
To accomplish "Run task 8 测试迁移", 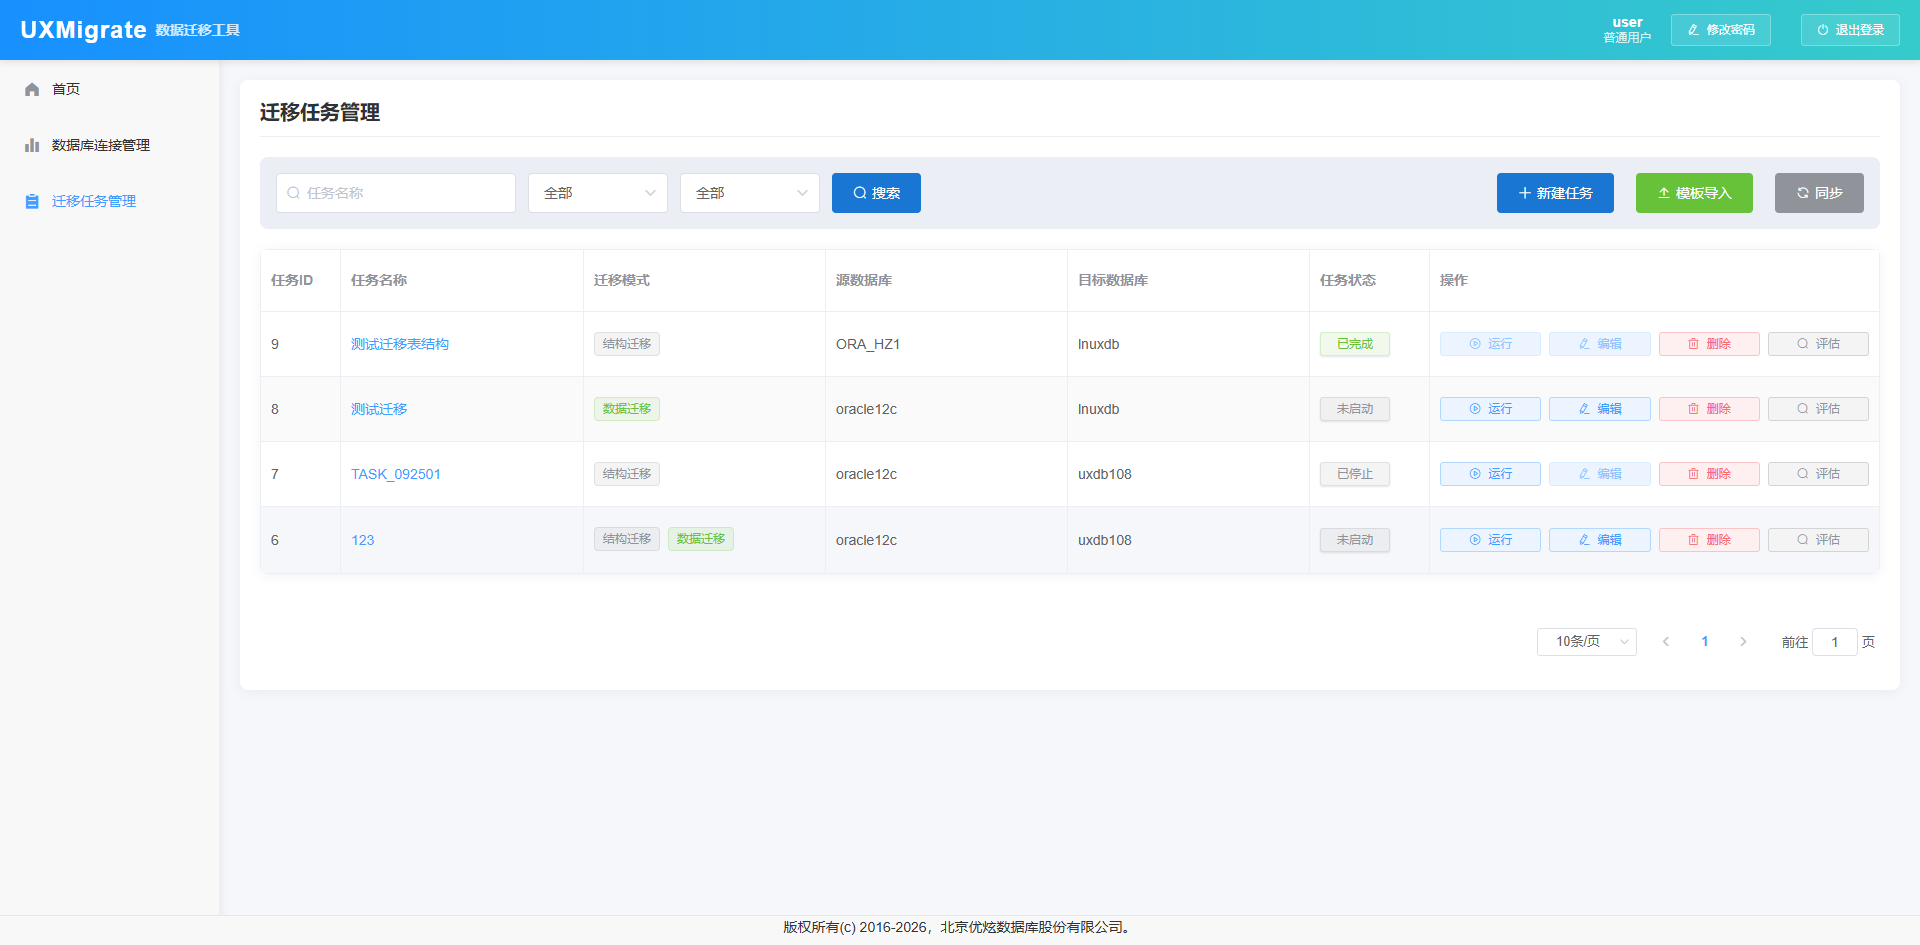I will [x=1489, y=409].
